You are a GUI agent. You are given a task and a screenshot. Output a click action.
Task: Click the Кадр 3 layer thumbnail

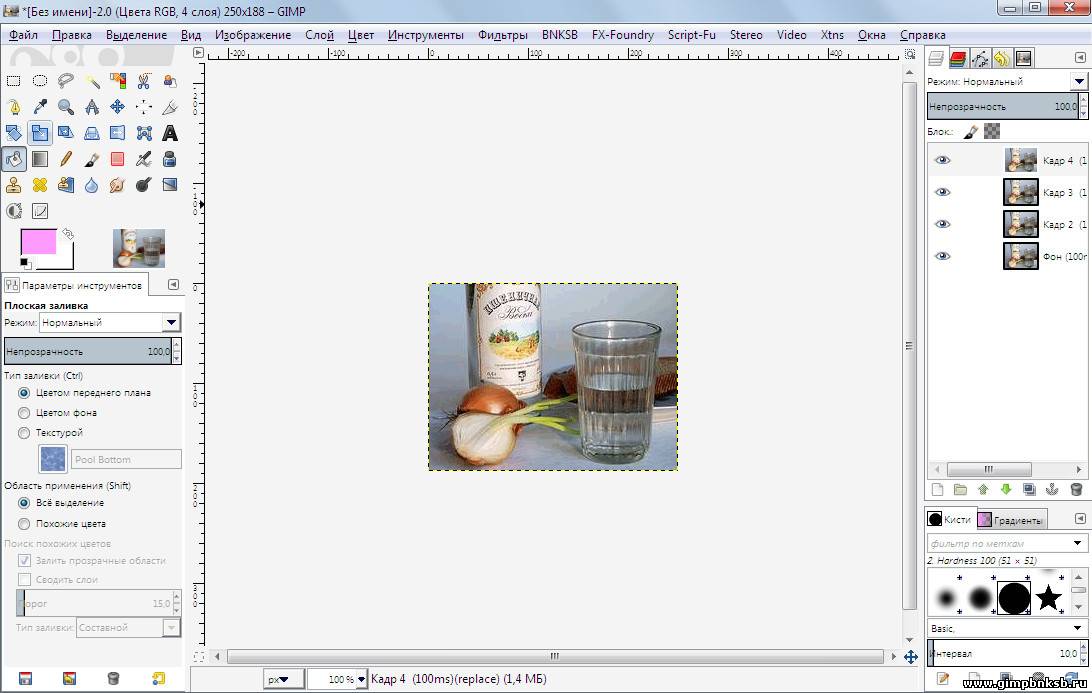pos(1020,192)
